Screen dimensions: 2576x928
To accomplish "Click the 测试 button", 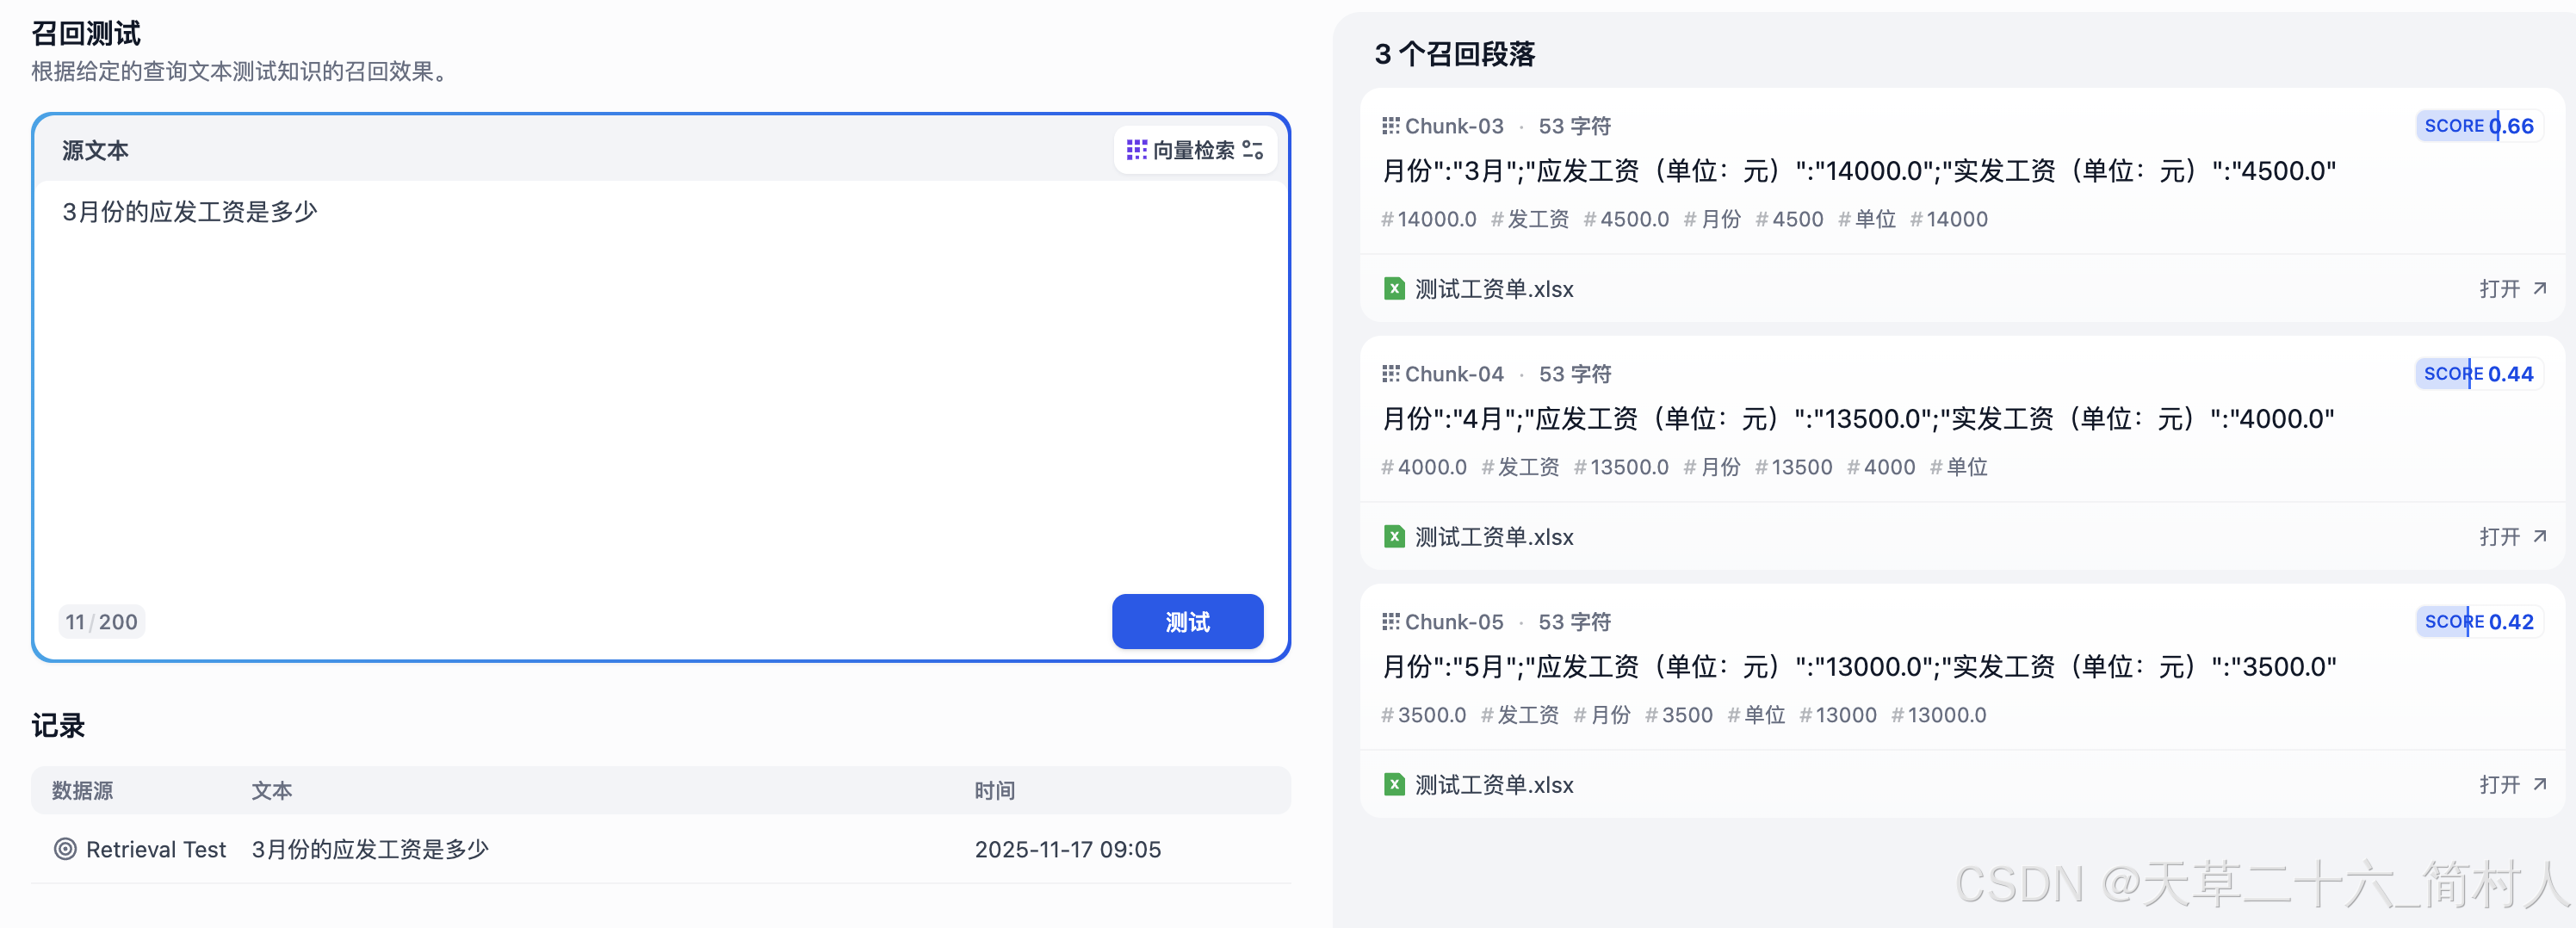I will tap(1187, 621).
